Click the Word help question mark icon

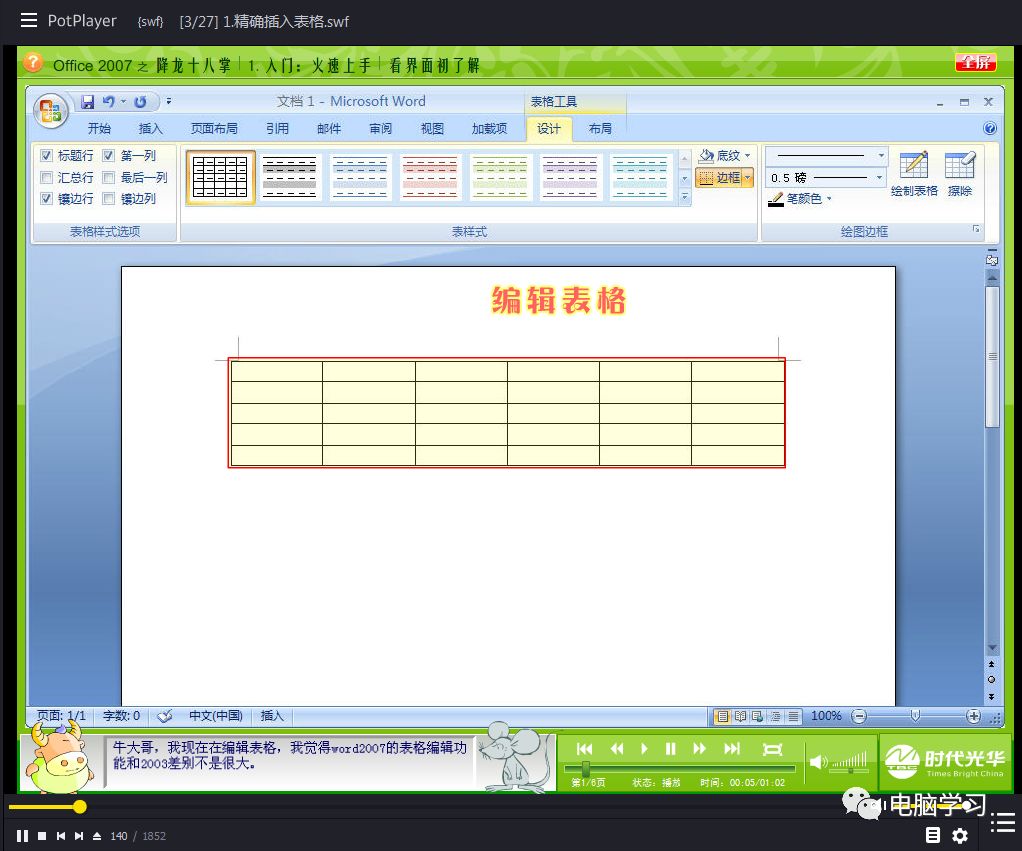989,128
